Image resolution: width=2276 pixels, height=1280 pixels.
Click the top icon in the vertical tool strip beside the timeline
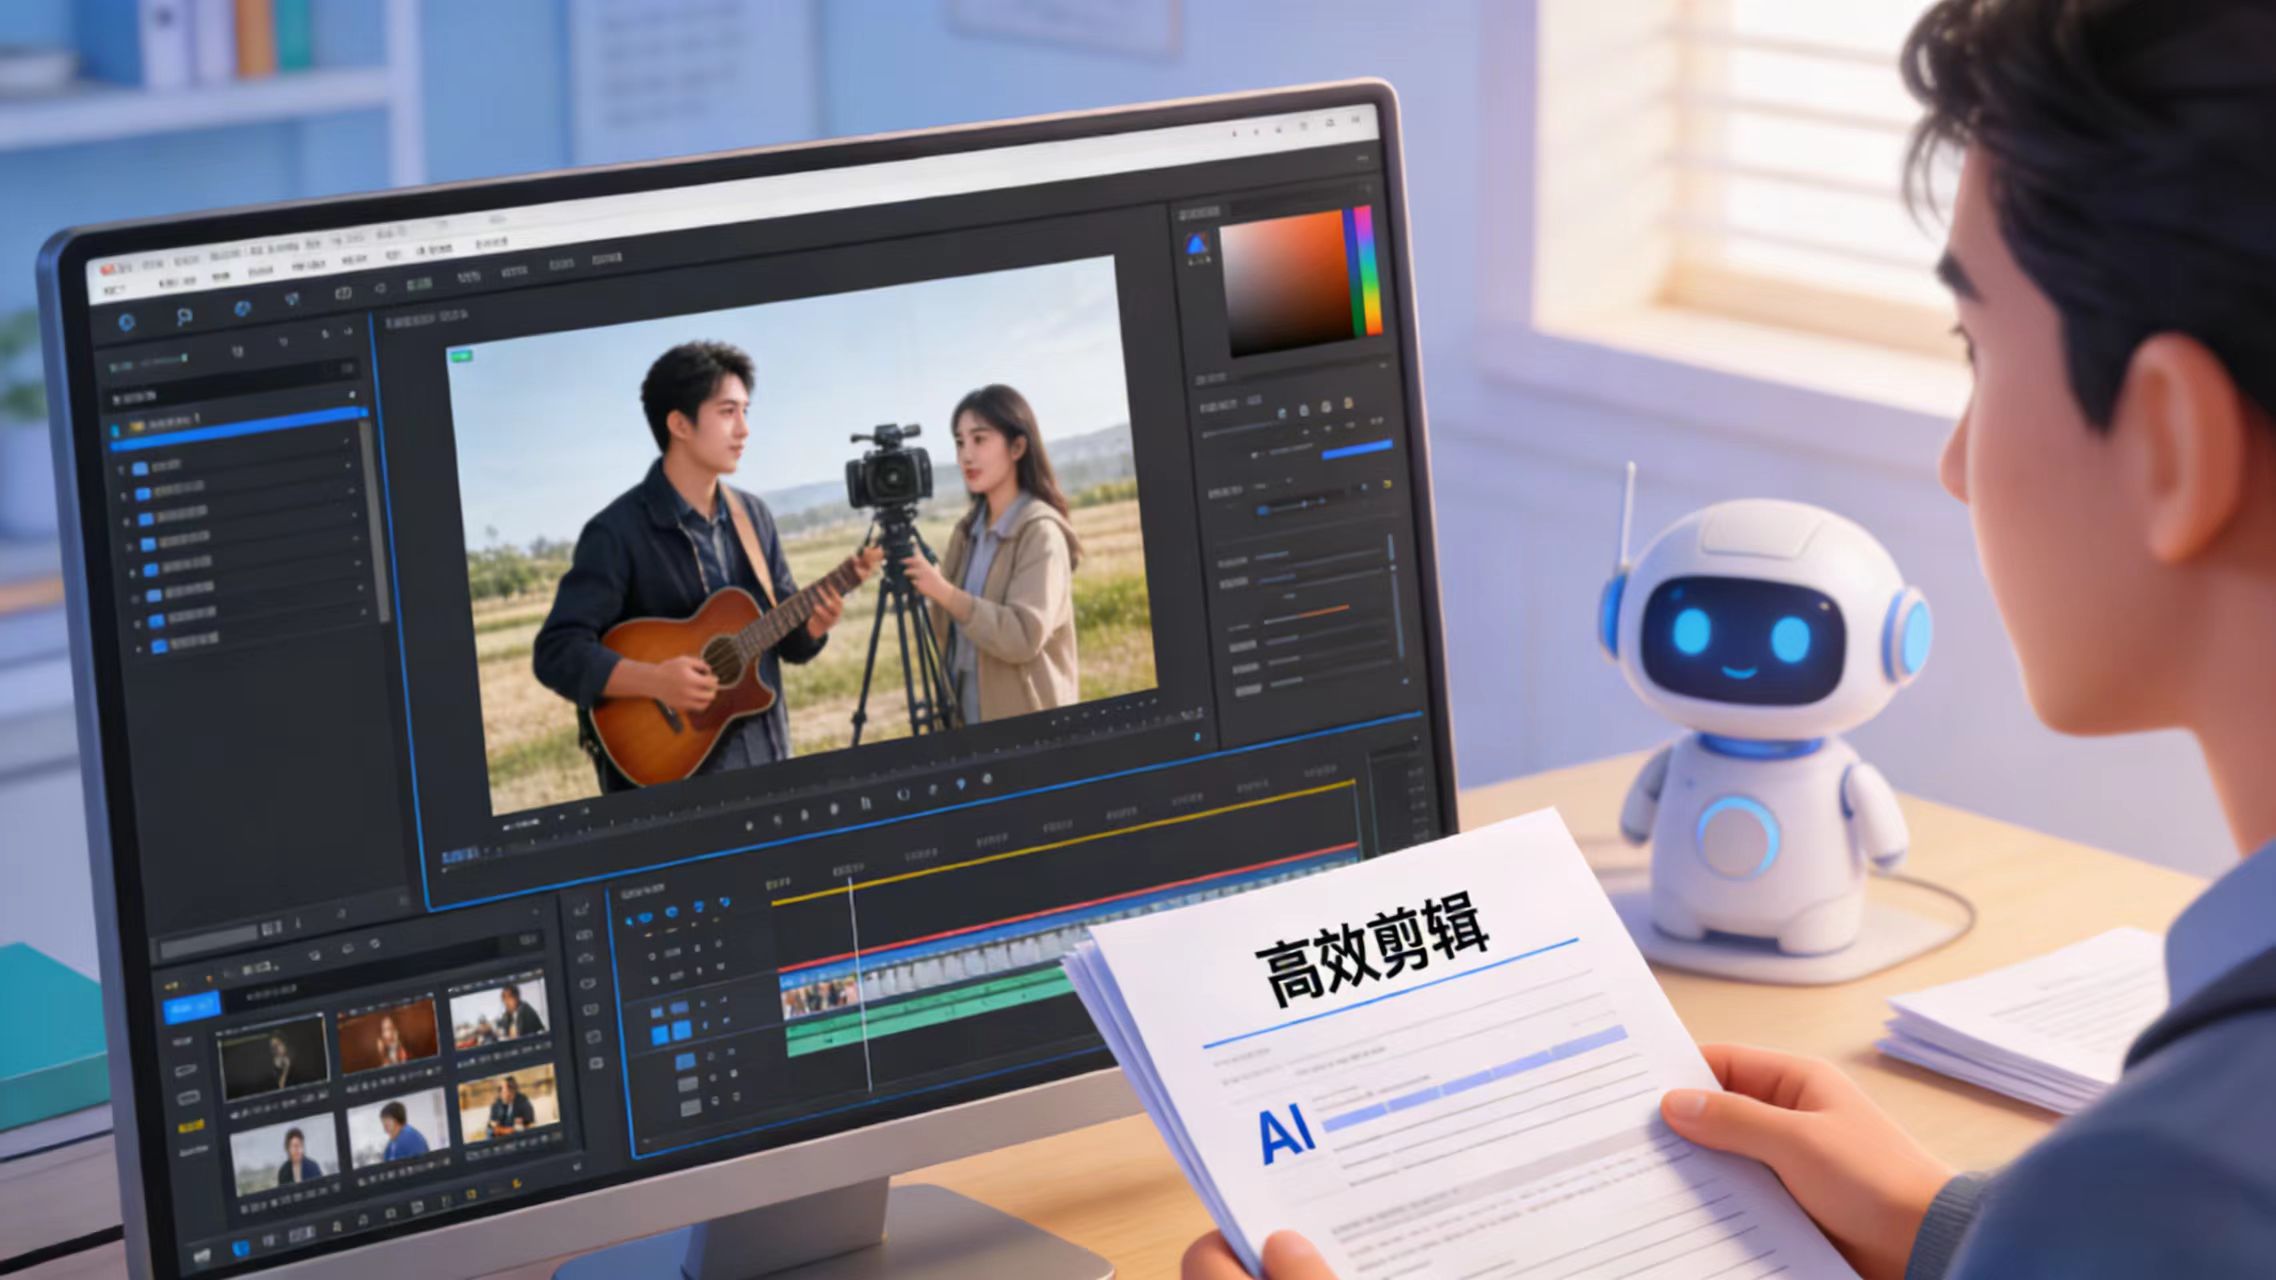pyautogui.click(x=583, y=908)
